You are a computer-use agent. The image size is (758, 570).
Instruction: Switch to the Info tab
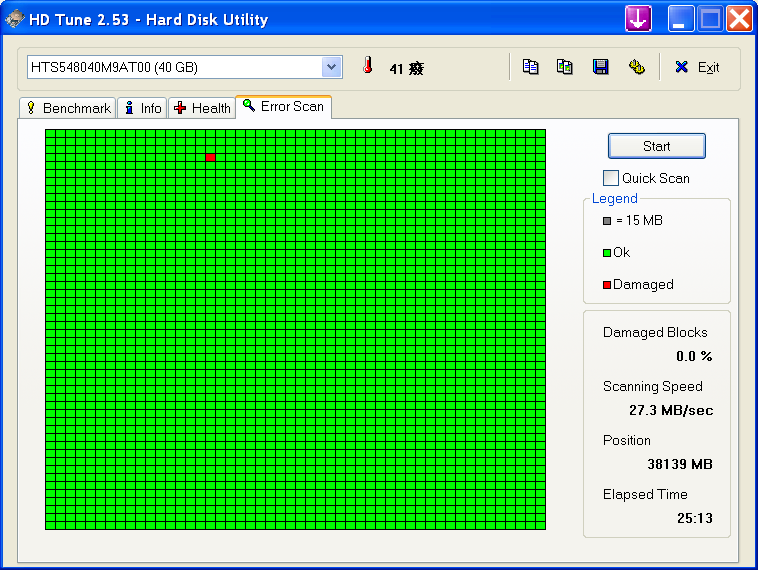143,108
